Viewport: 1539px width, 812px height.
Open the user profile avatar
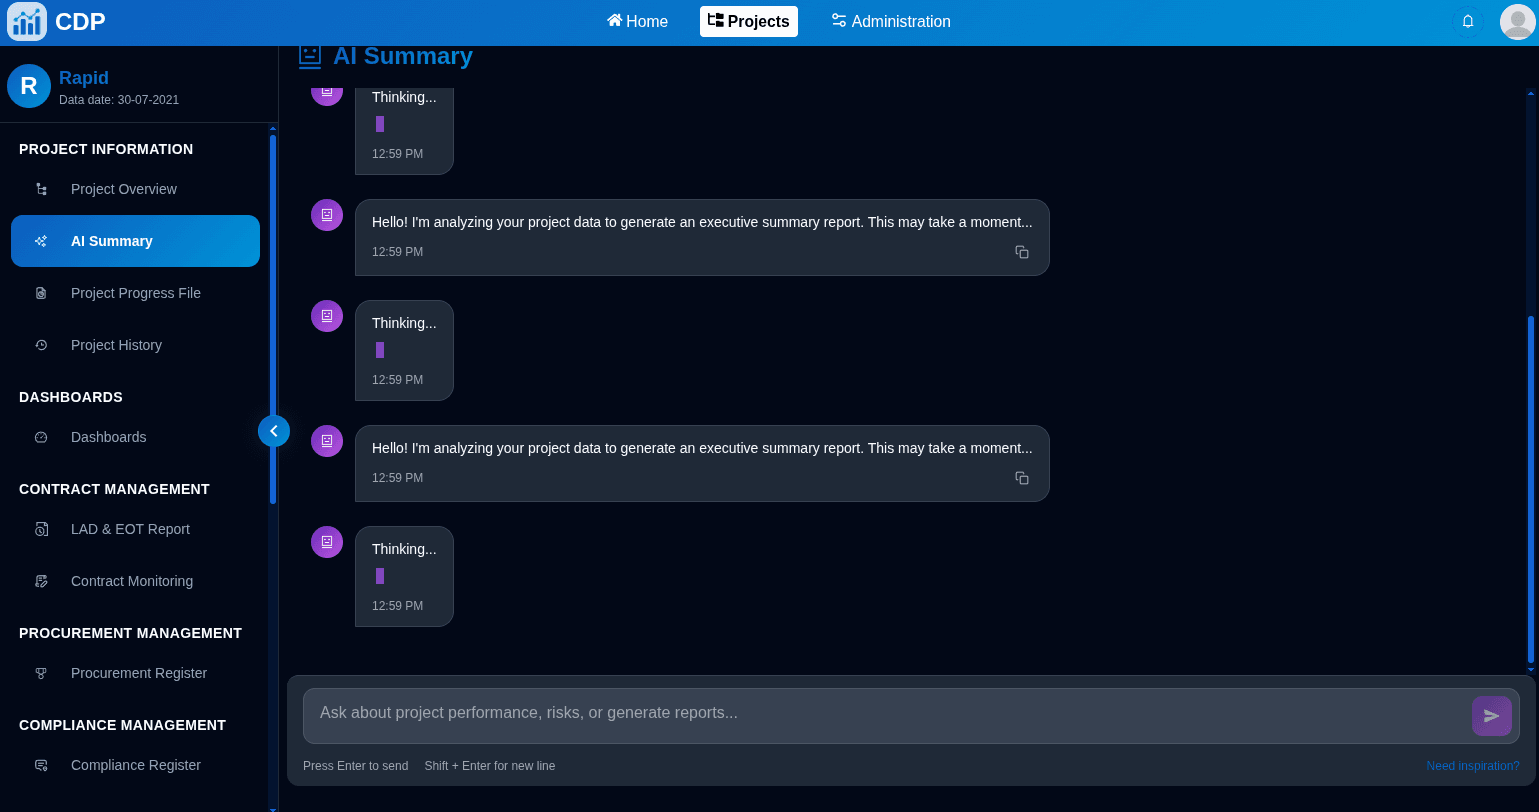coord(1517,21)
